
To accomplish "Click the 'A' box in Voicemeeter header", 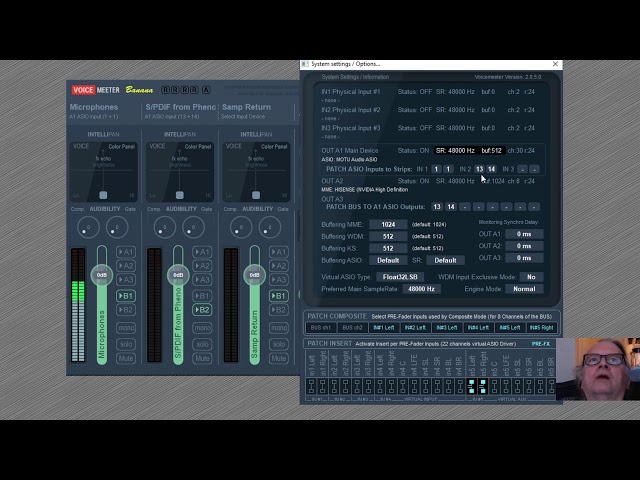I will (x=206, y=90).
